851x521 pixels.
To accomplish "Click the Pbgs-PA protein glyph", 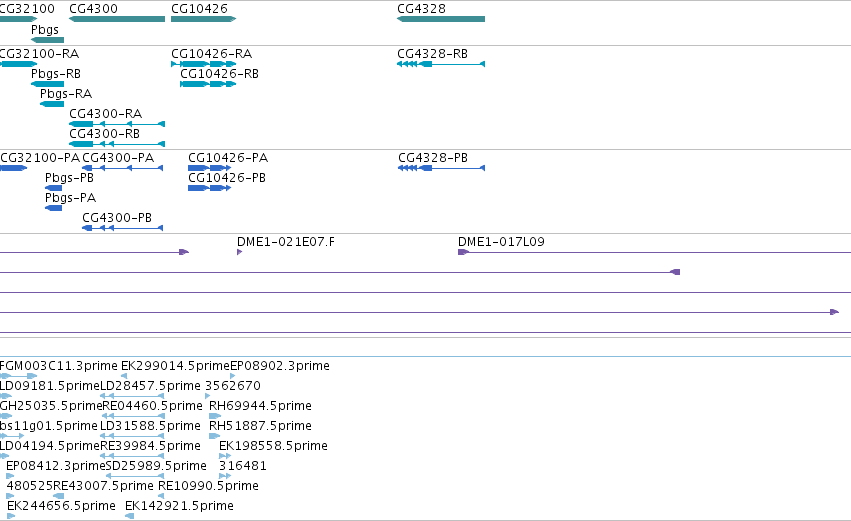I will [x=53, y=208].
